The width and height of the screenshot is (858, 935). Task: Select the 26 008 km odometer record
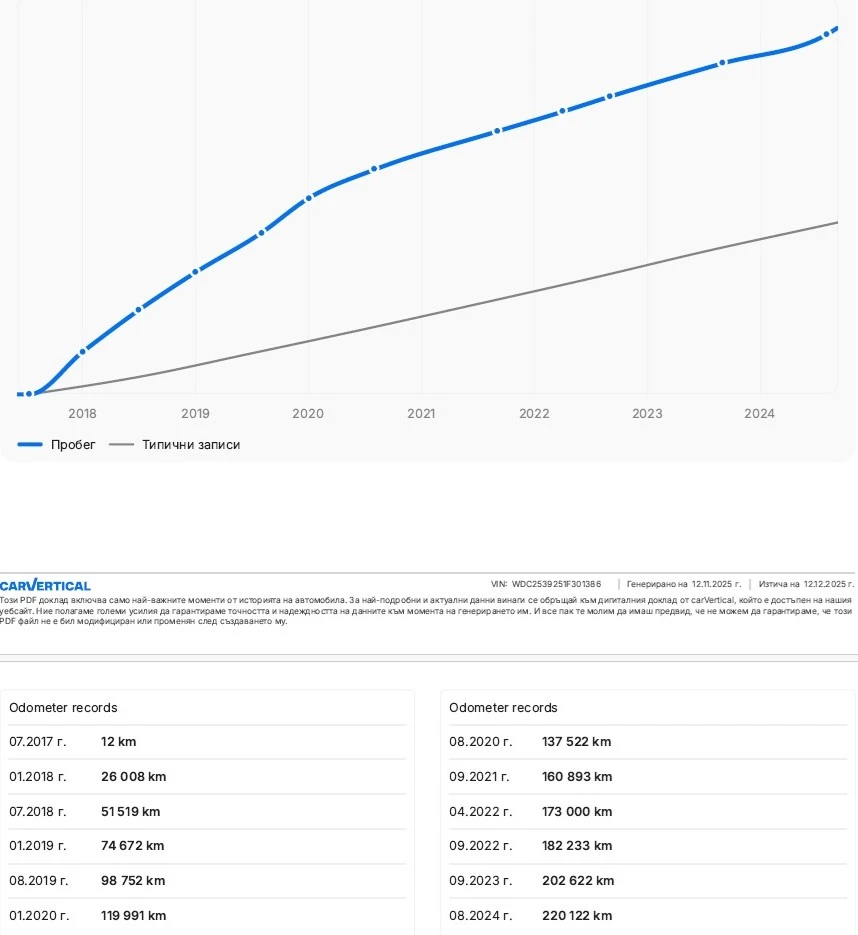click(133, 777)
